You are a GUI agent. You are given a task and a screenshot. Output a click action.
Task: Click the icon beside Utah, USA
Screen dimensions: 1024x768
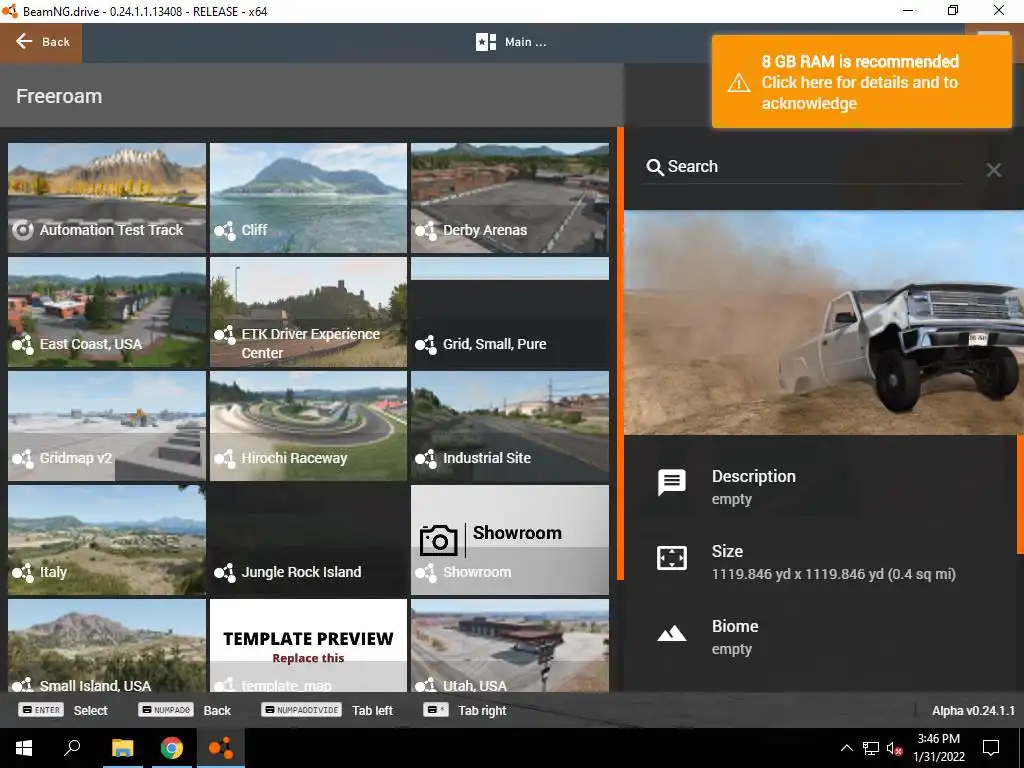[x=426, y=685]
